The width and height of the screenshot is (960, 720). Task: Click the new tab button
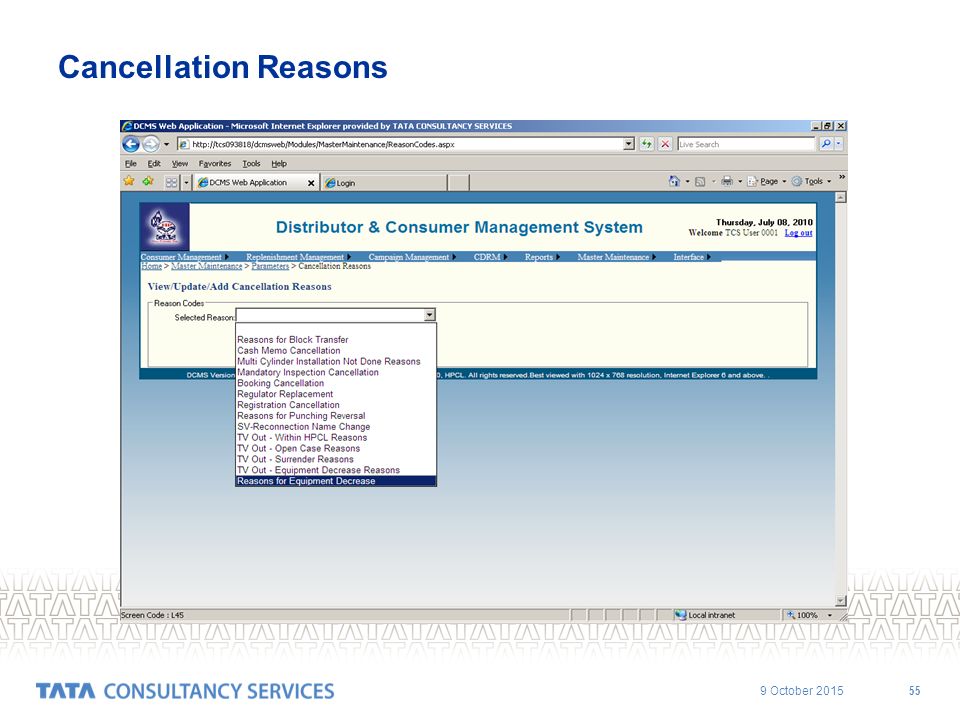pos(459,182)
